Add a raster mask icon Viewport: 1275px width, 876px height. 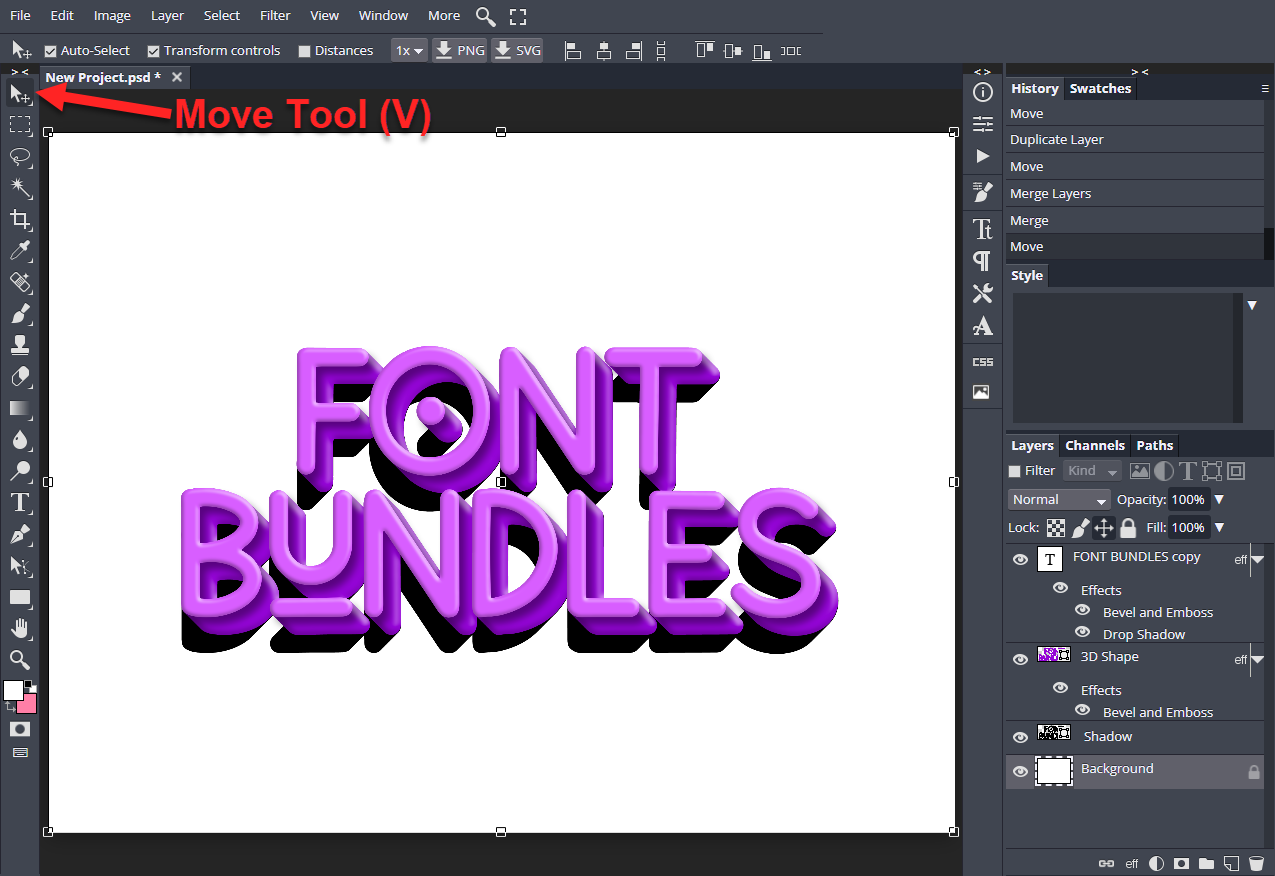[x=1182, y=863]
